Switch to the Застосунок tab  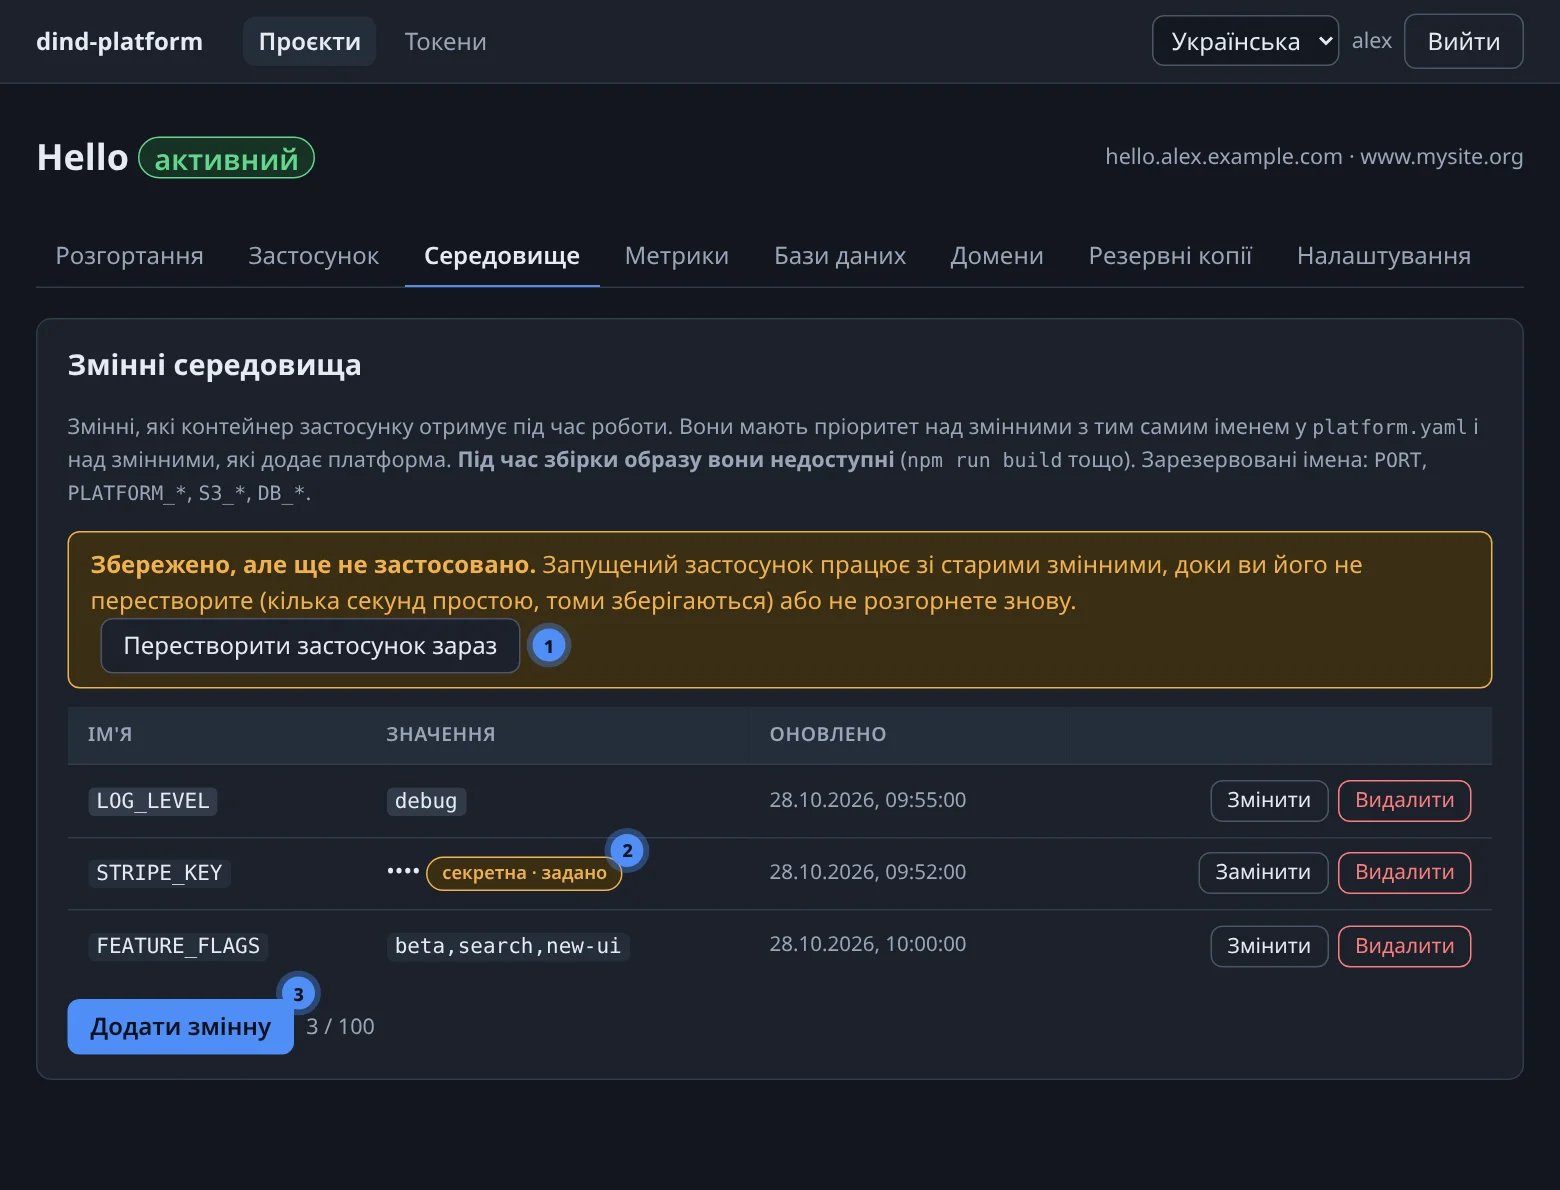click(x=313, y=256)
